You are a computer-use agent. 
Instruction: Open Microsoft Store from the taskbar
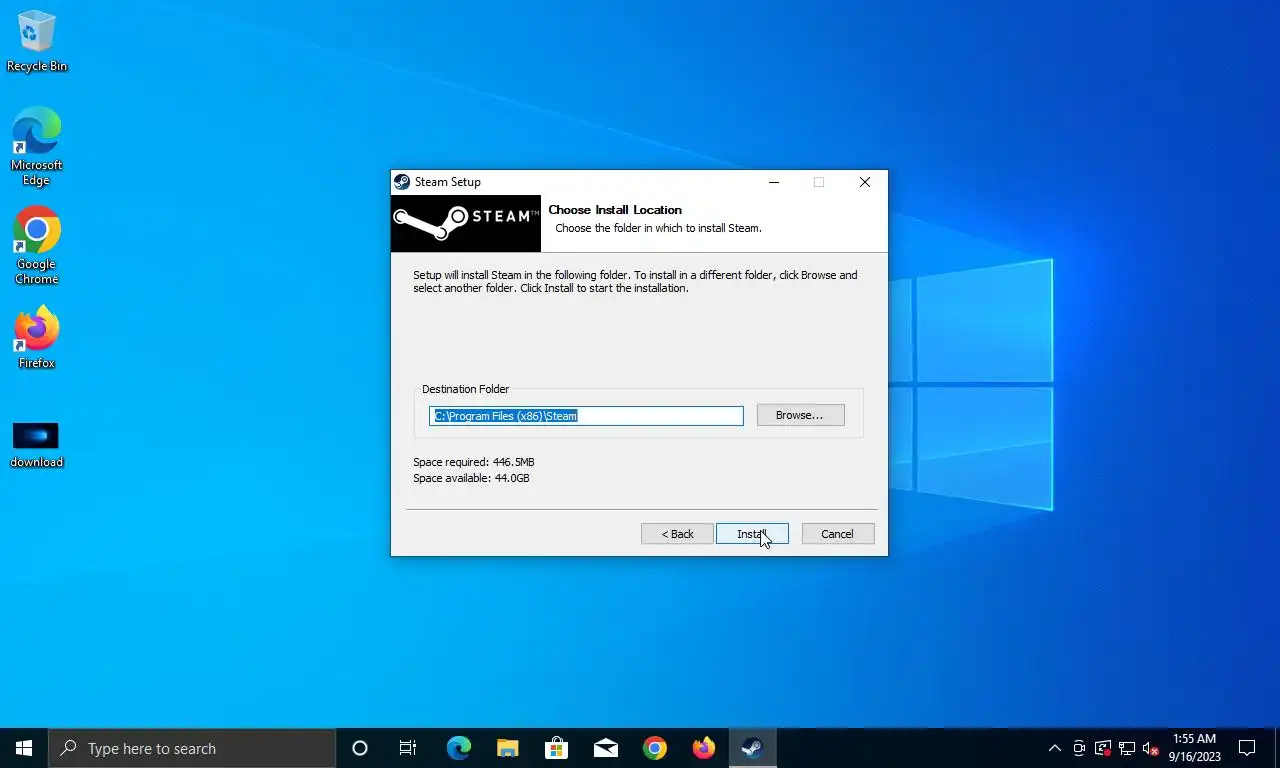(556, 748)
